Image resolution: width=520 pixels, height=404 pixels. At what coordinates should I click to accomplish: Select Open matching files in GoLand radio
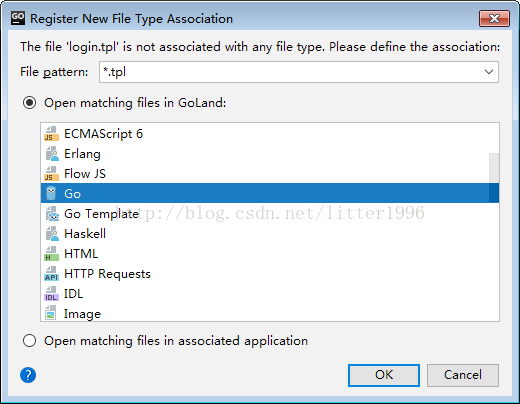29,103
